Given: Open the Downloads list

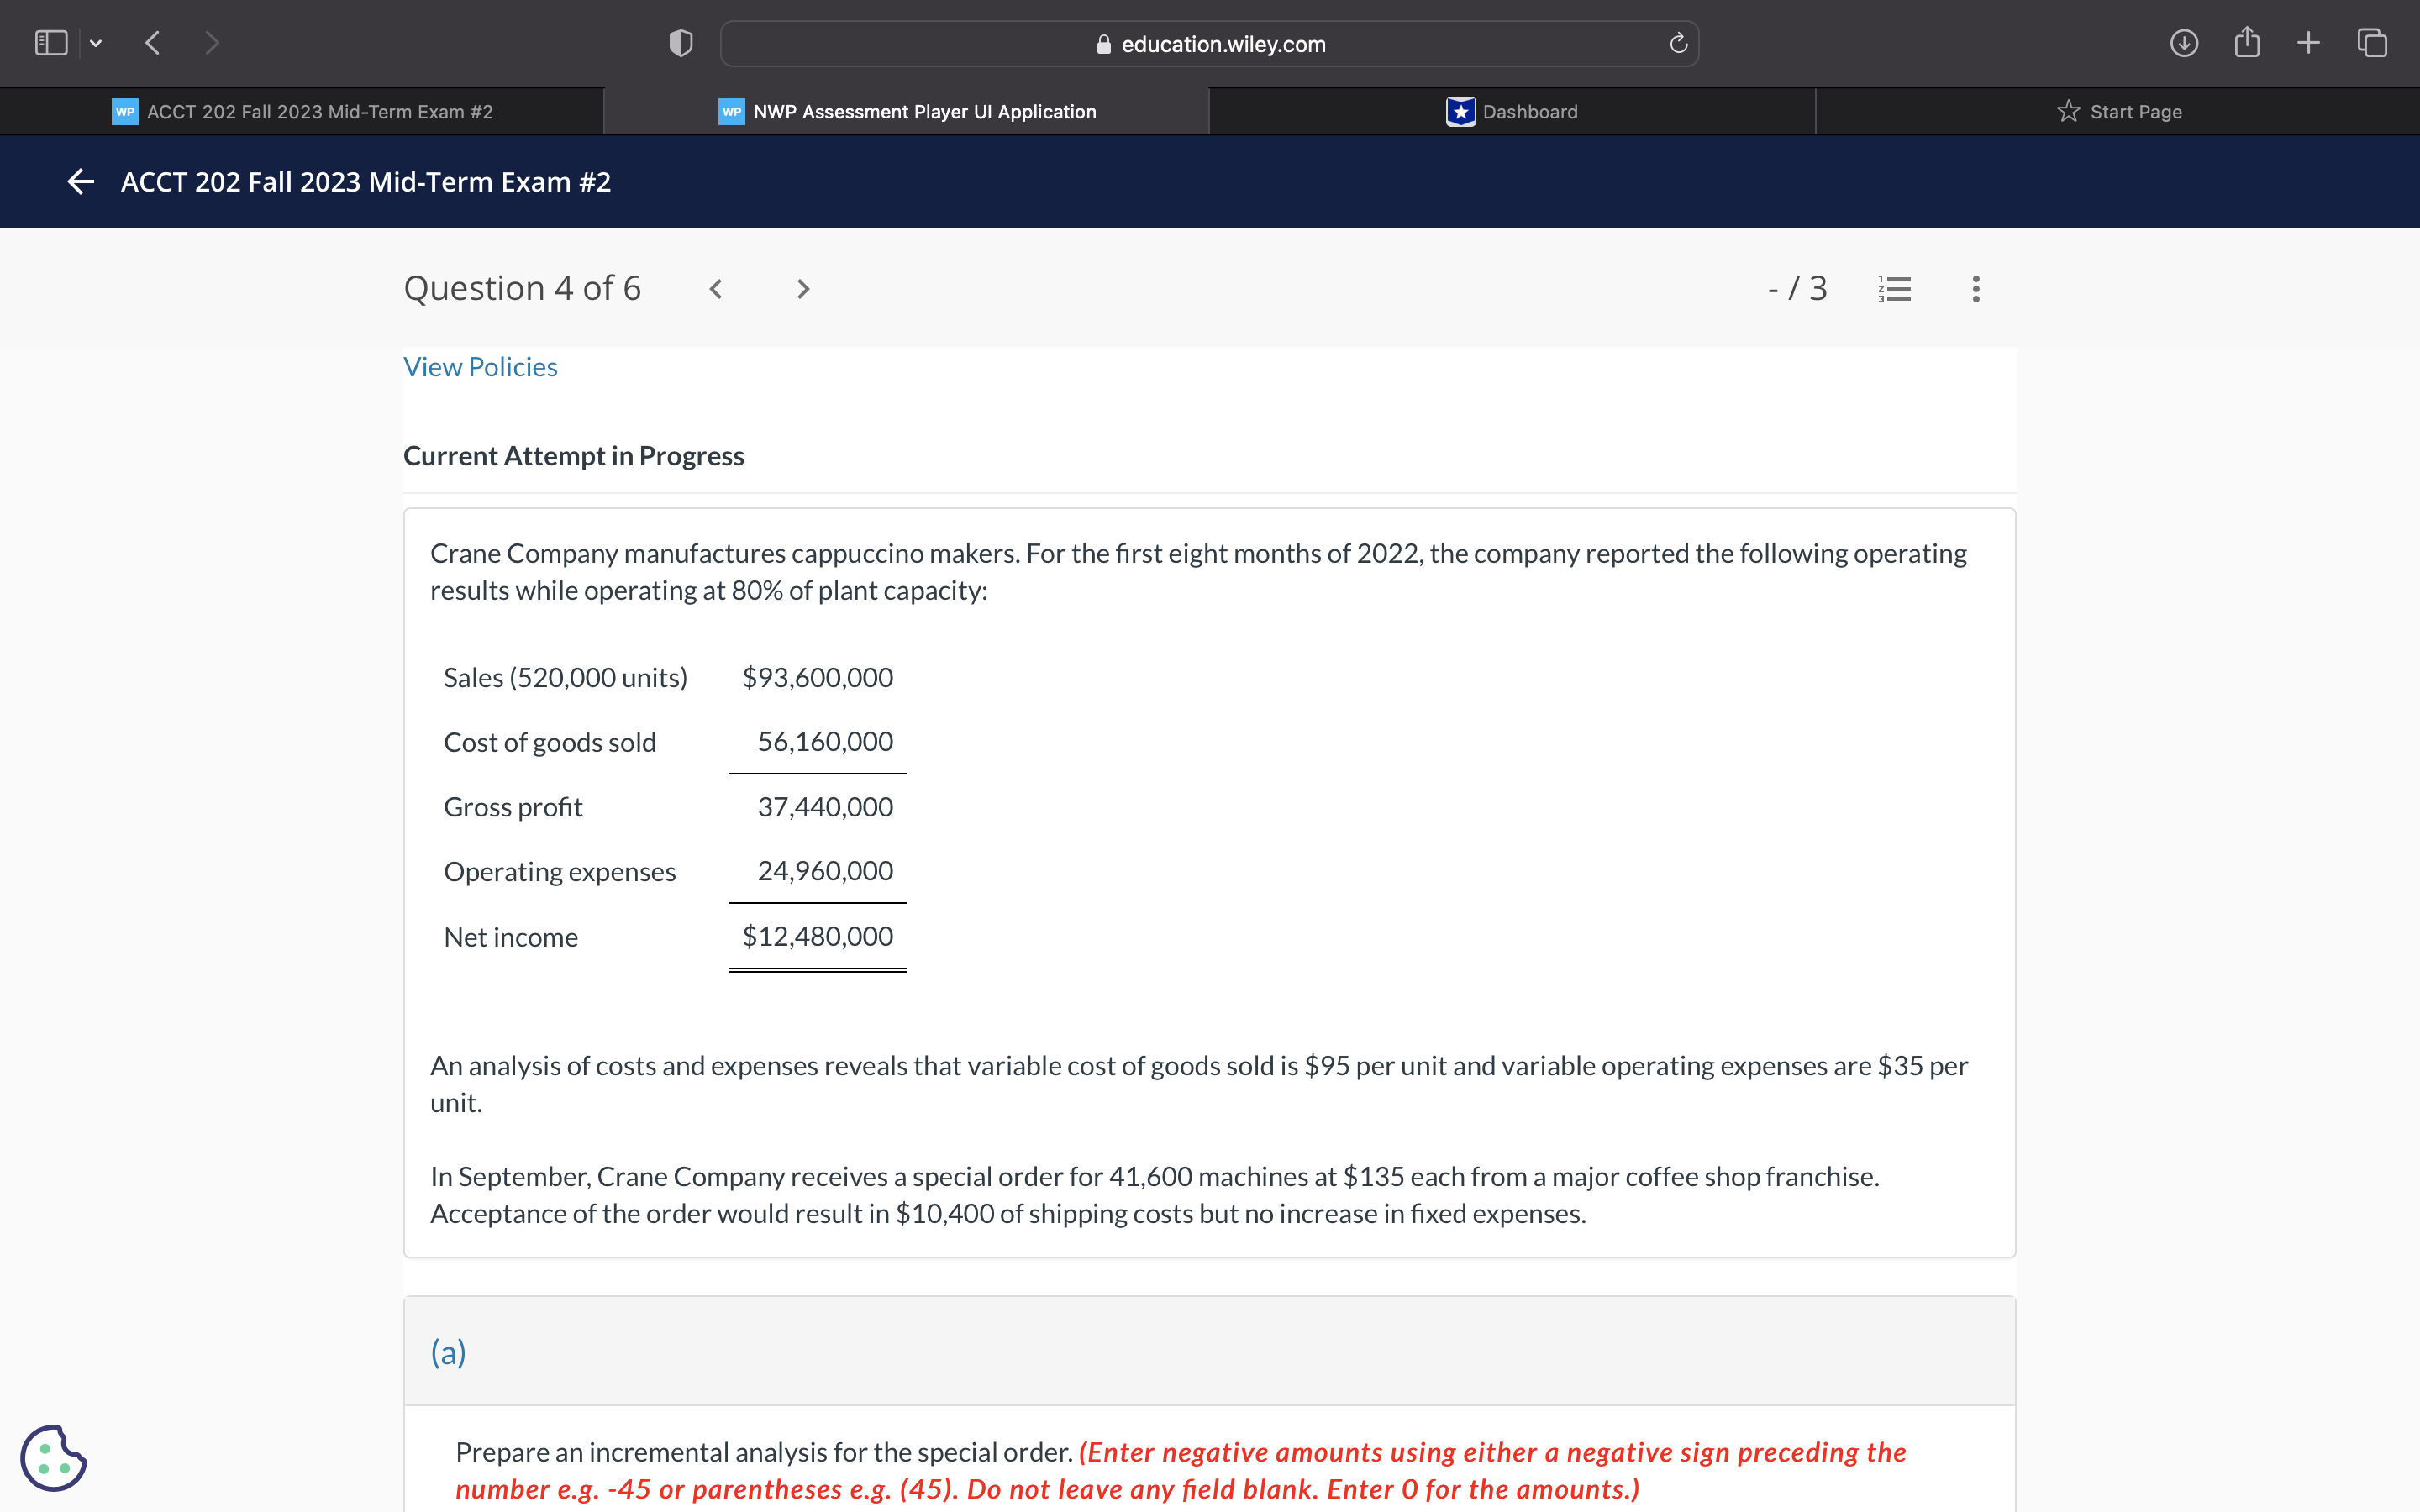Looking at the screenshot, I should pos(2184,42).
